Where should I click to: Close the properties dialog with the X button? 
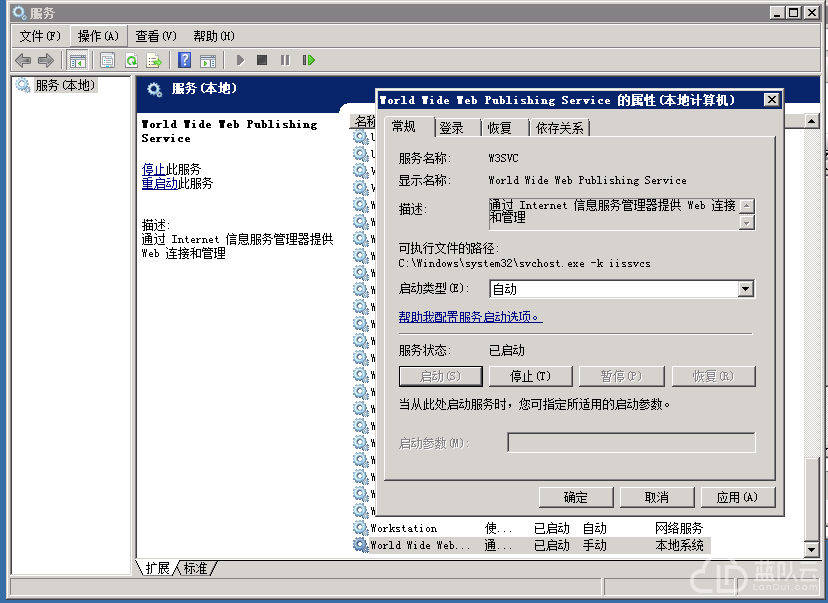771,99
